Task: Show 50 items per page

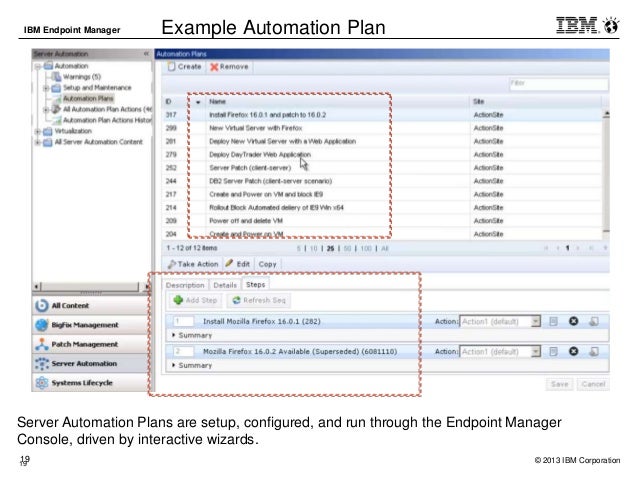Action: [347, 248]
